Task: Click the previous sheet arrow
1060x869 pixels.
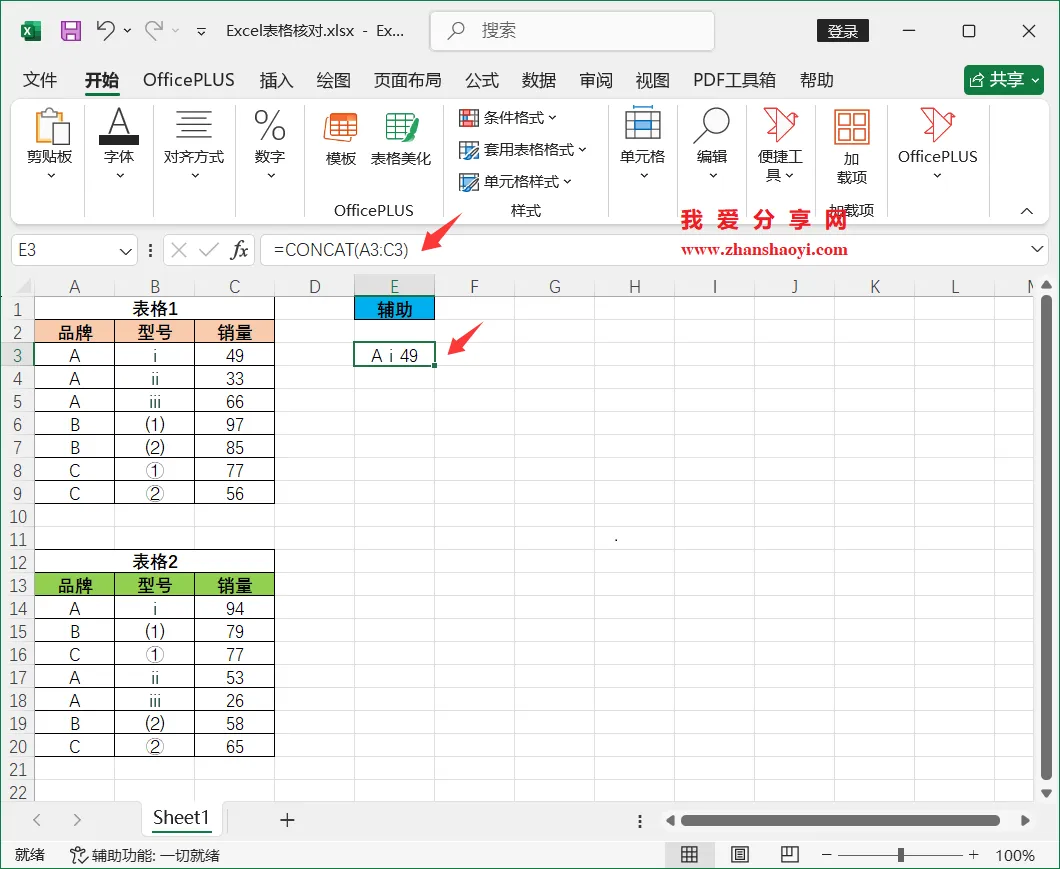Action: click(x=37, y=820)
